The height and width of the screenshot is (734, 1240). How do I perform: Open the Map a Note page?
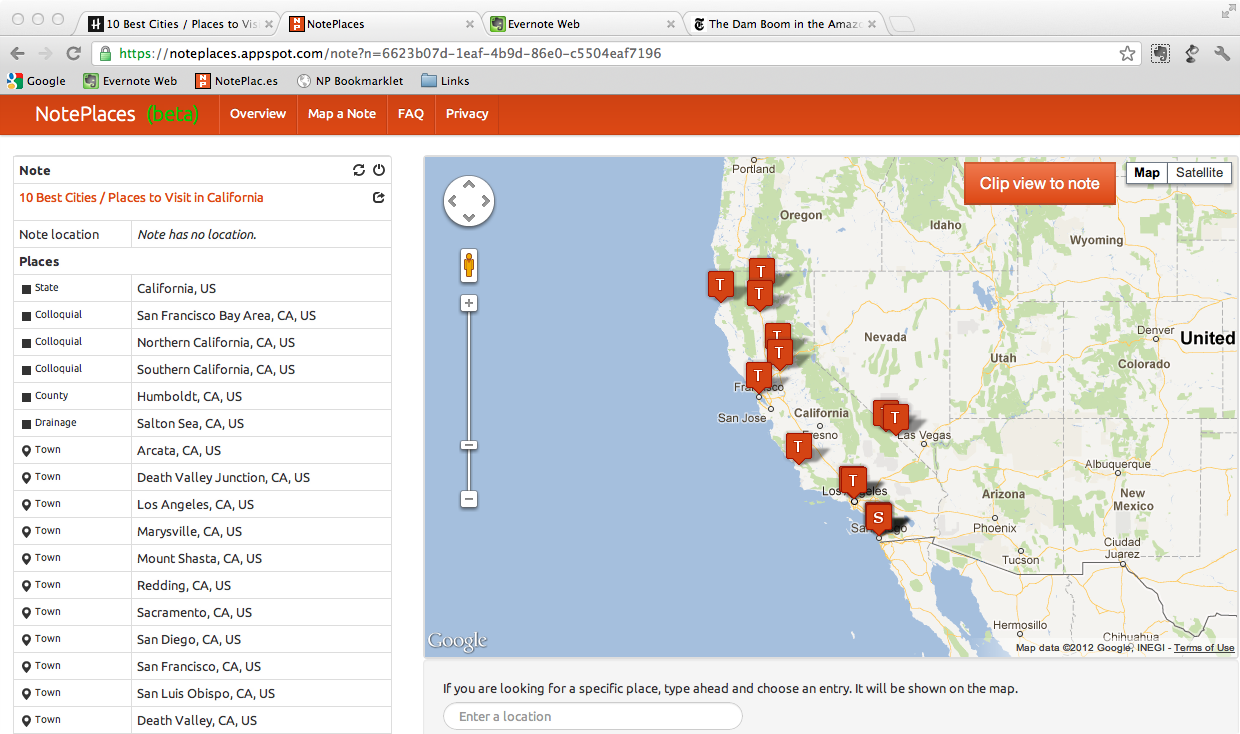click(342, 114)
